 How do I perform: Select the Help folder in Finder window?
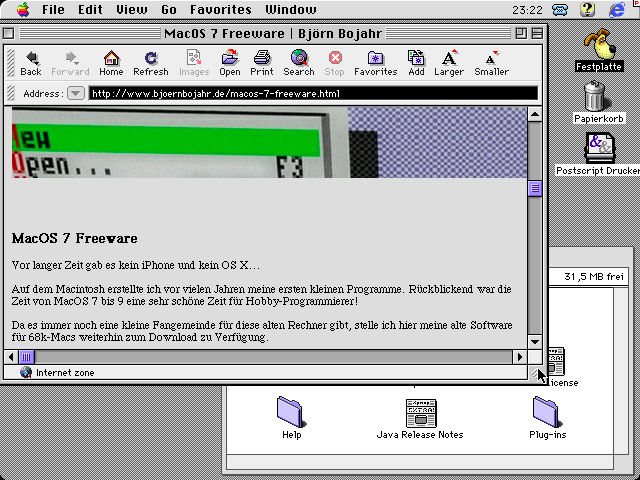(291, 417)
